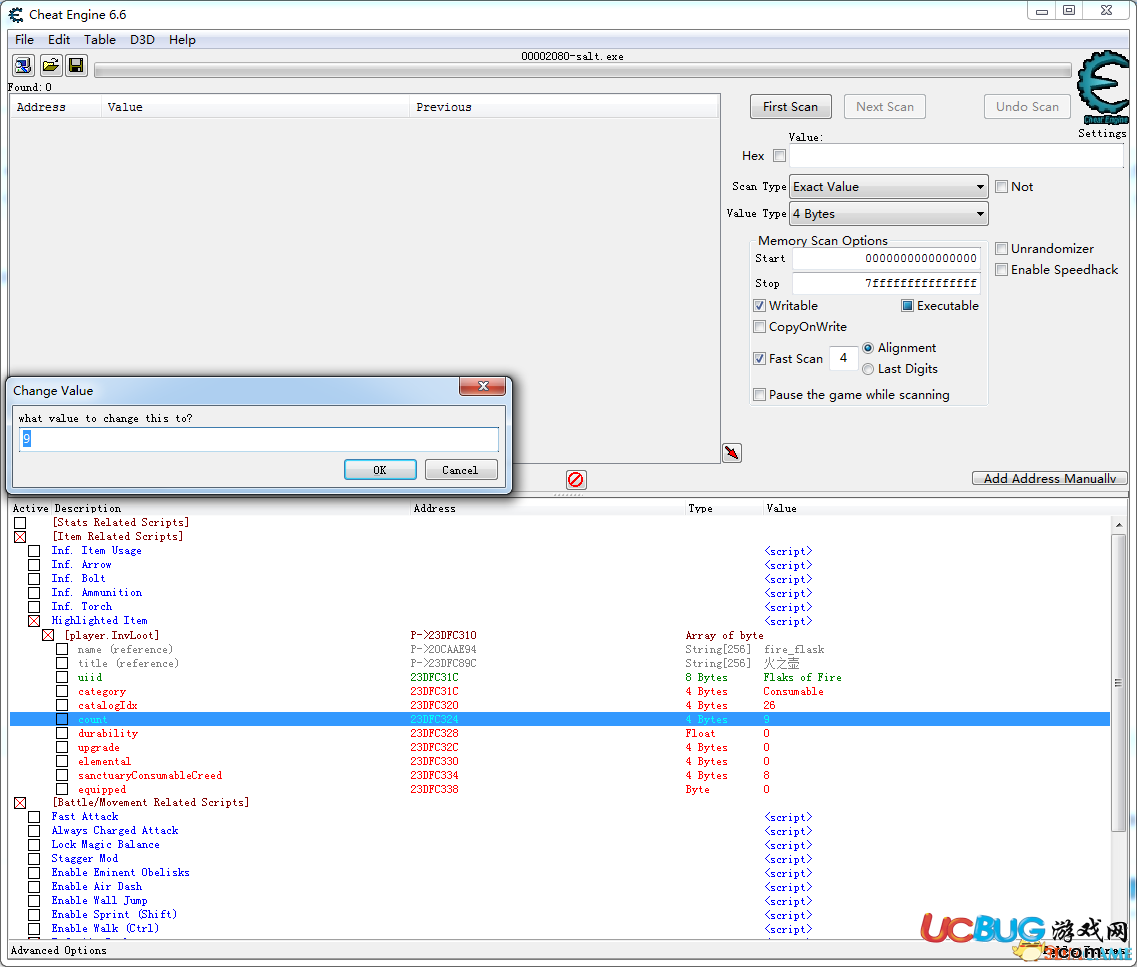This screenshot has width=1137, height=967.
Task: Confirm the value change with OK
Action: [380, 470]
